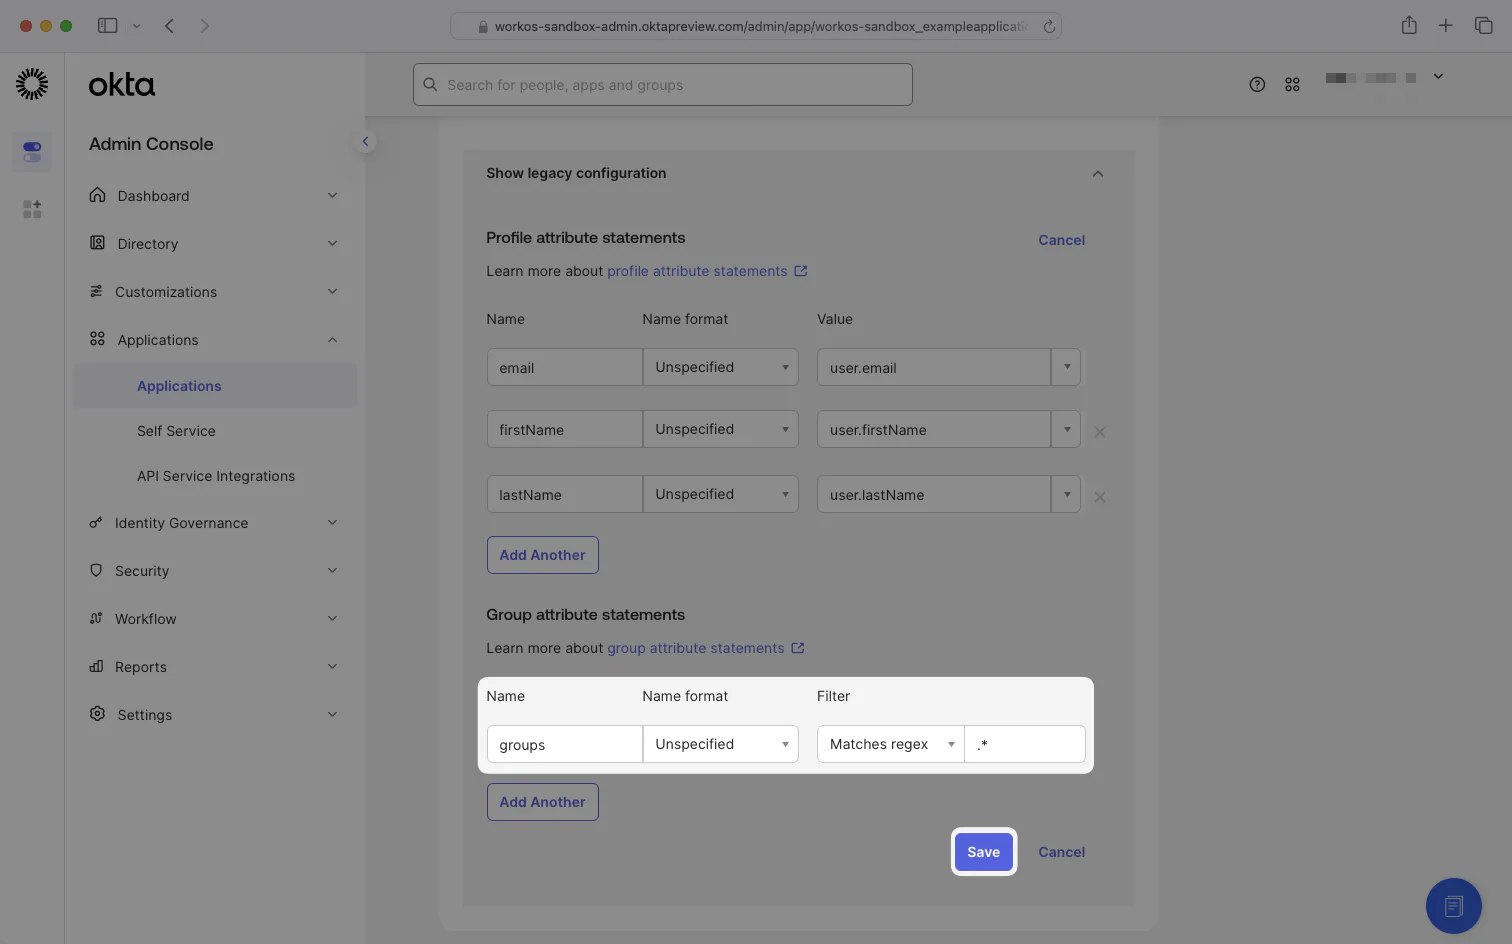Open the help question mark icon
The height and width of the screenshot is (944, 1512).
click(x=1257, y=85)
